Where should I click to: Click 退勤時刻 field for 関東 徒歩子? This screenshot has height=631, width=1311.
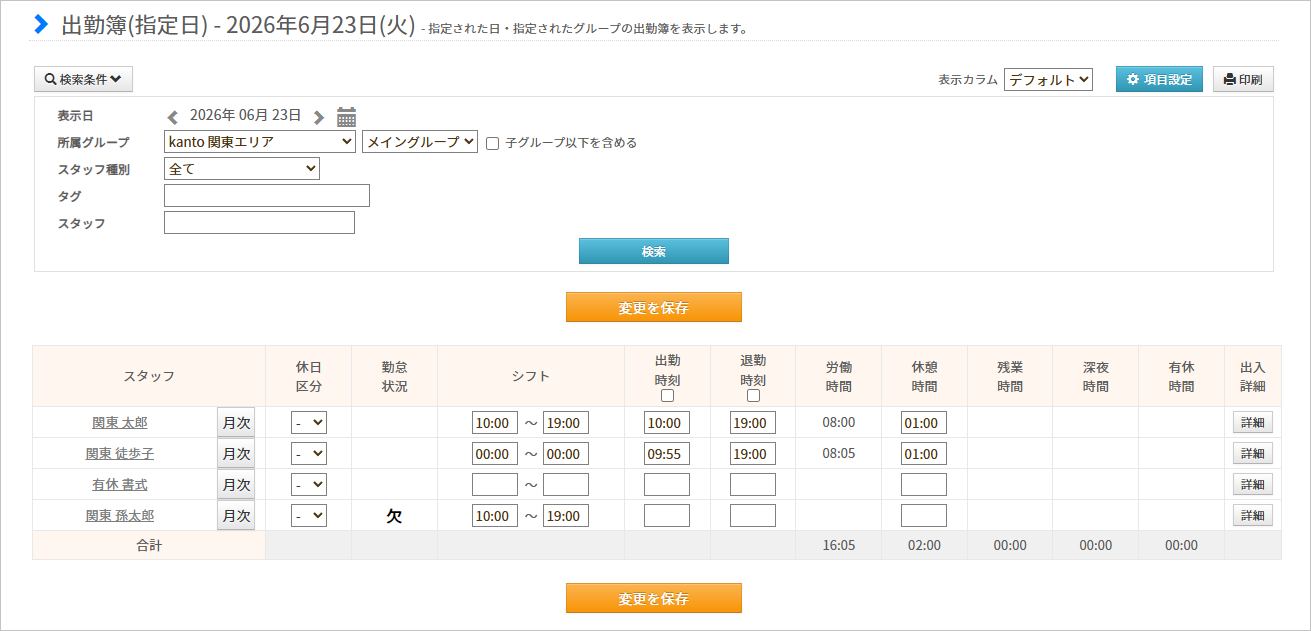click(753, 454)
